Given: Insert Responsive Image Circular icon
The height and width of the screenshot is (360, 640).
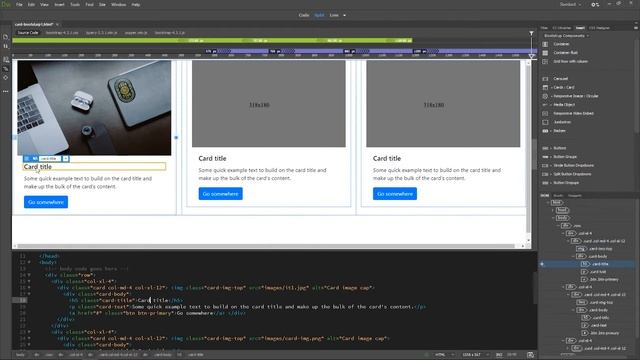Looking at the screenshot, I should 545,96.
